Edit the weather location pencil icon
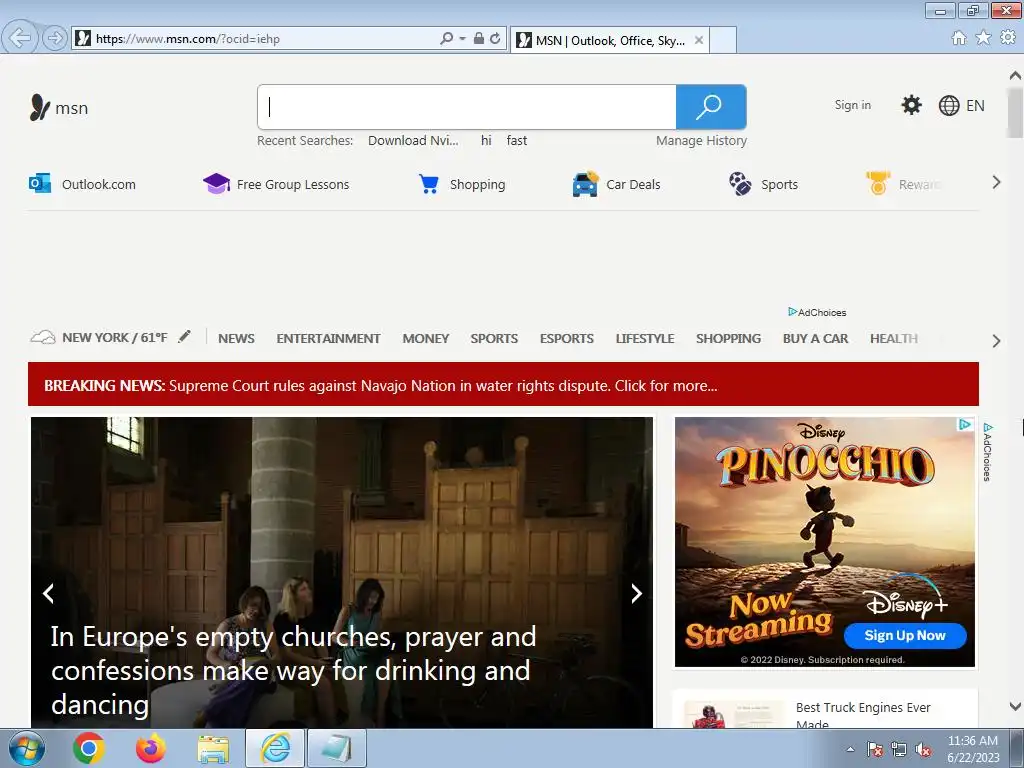Viewport: 1024px width, 768px height. coord(185,336)
